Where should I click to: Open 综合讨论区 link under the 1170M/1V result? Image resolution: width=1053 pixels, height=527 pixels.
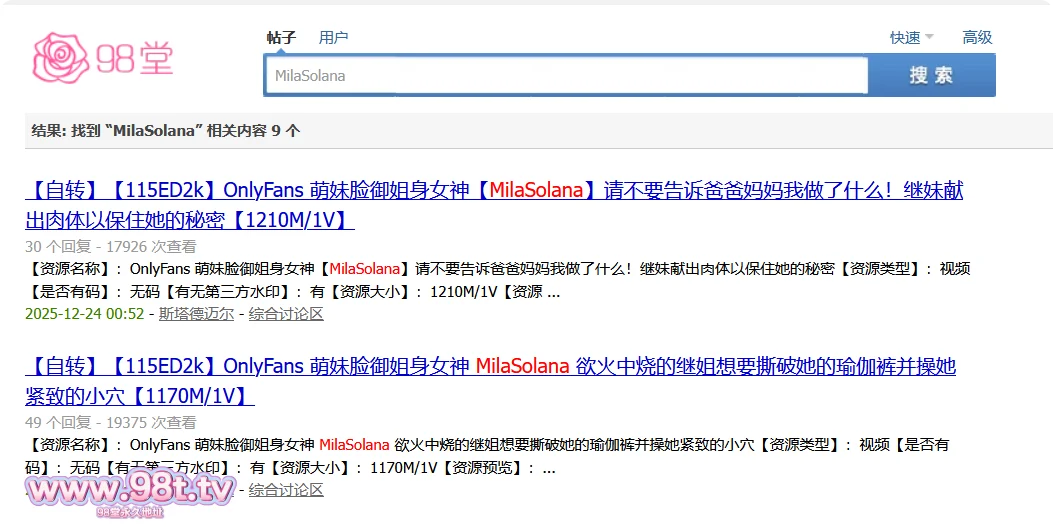(x=286, y=489)
